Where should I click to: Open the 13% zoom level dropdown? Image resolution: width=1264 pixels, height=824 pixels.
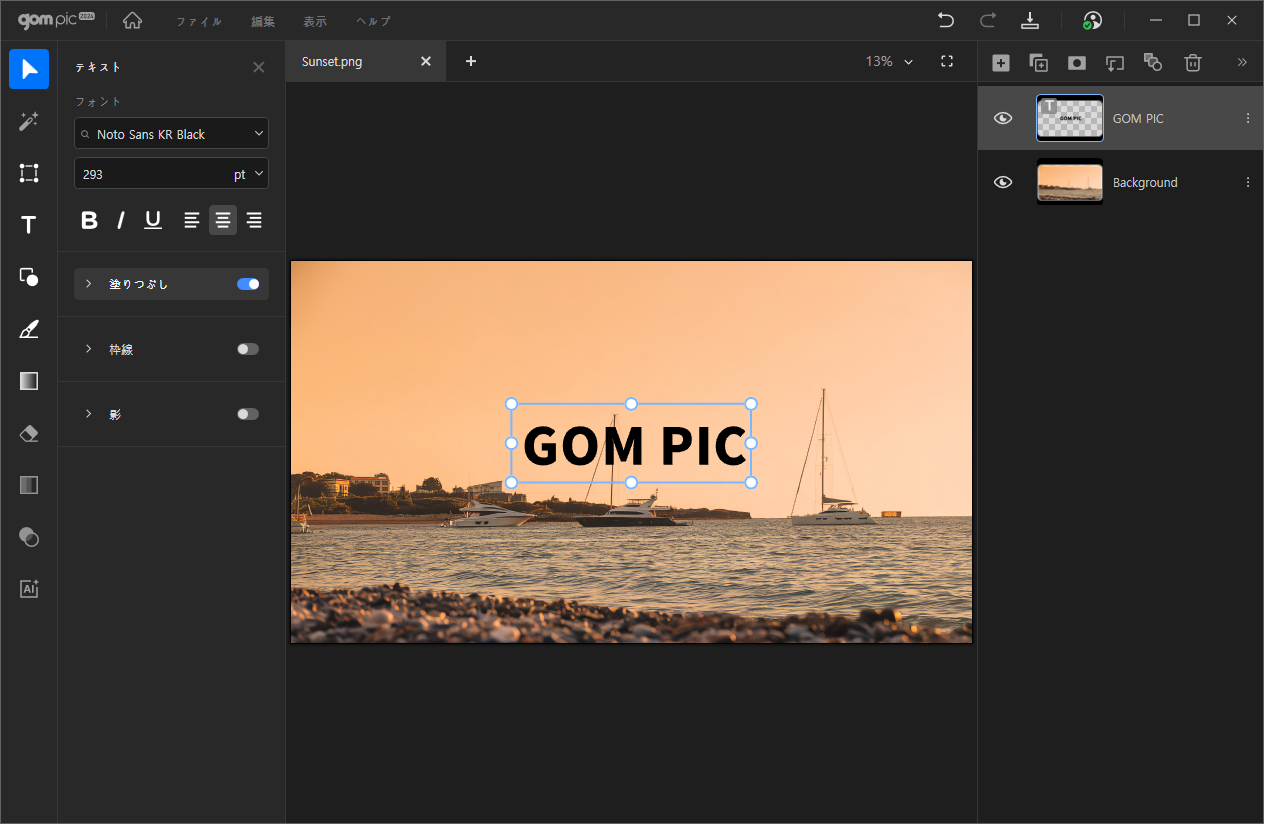(889, 62)
